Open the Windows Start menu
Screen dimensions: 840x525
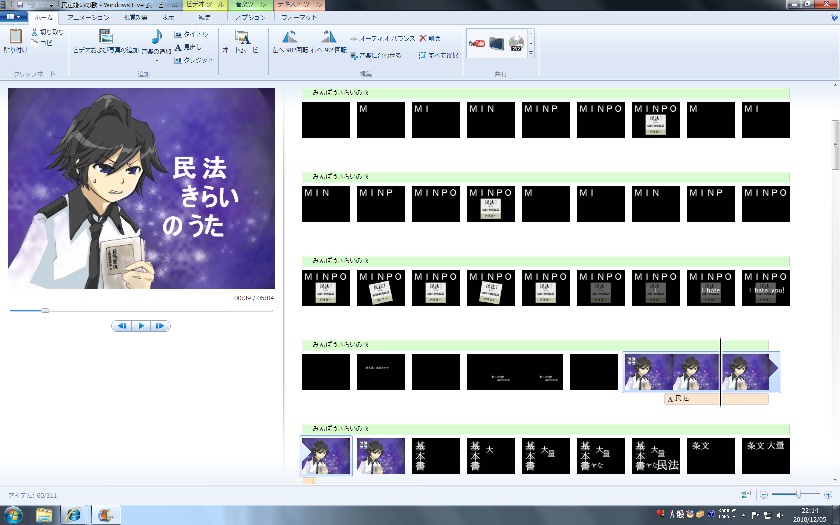coord(13,515)
